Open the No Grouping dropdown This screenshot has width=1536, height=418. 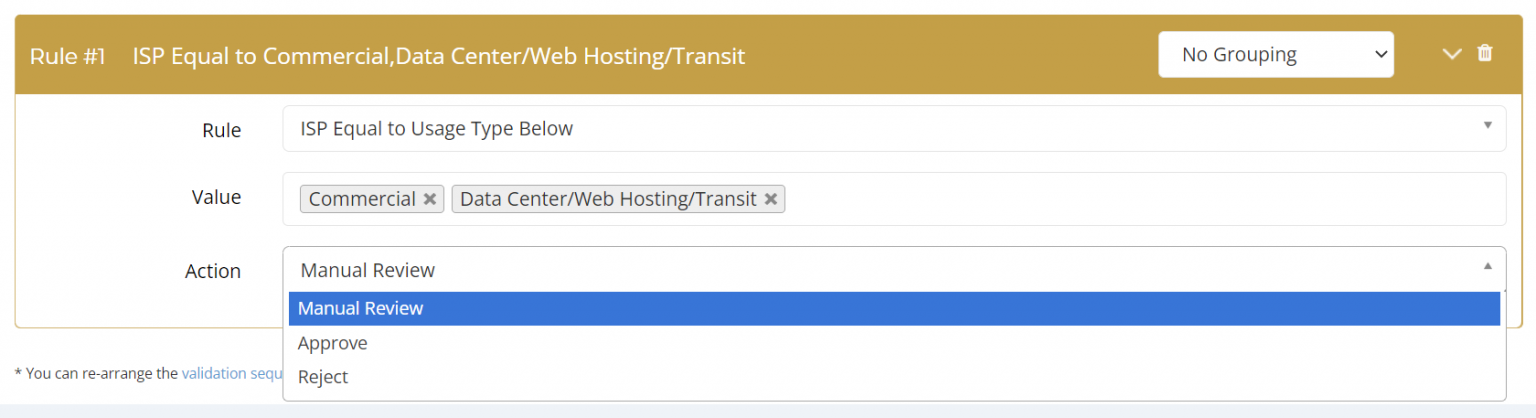click(1275, 54)
